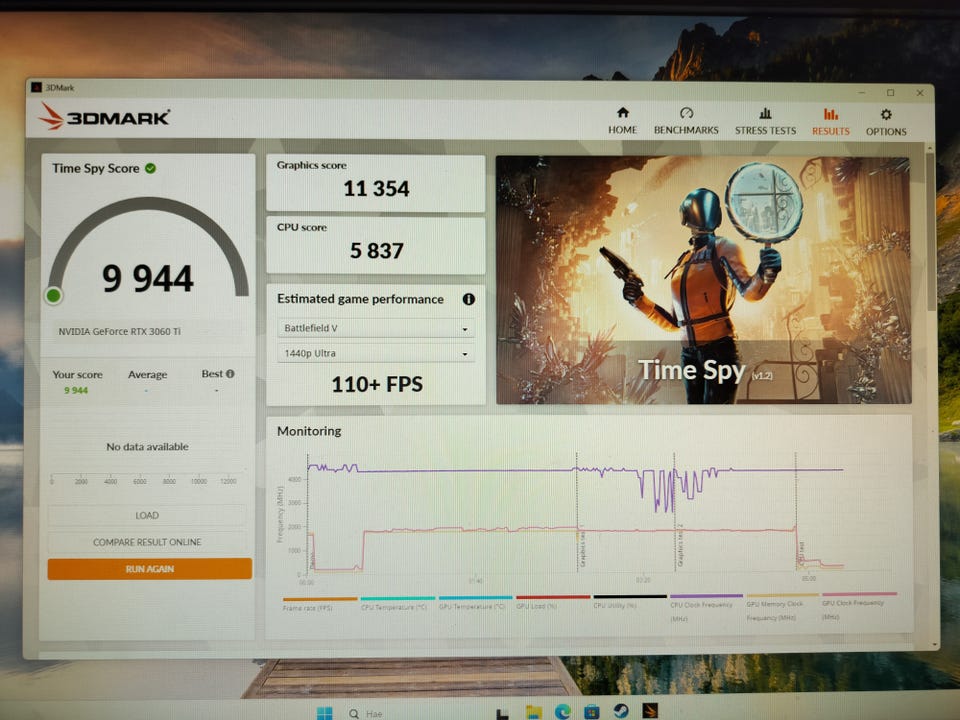Click the 110+ FPS estimate
Viewport: 960px width, 720px height.
click(377, 384)
